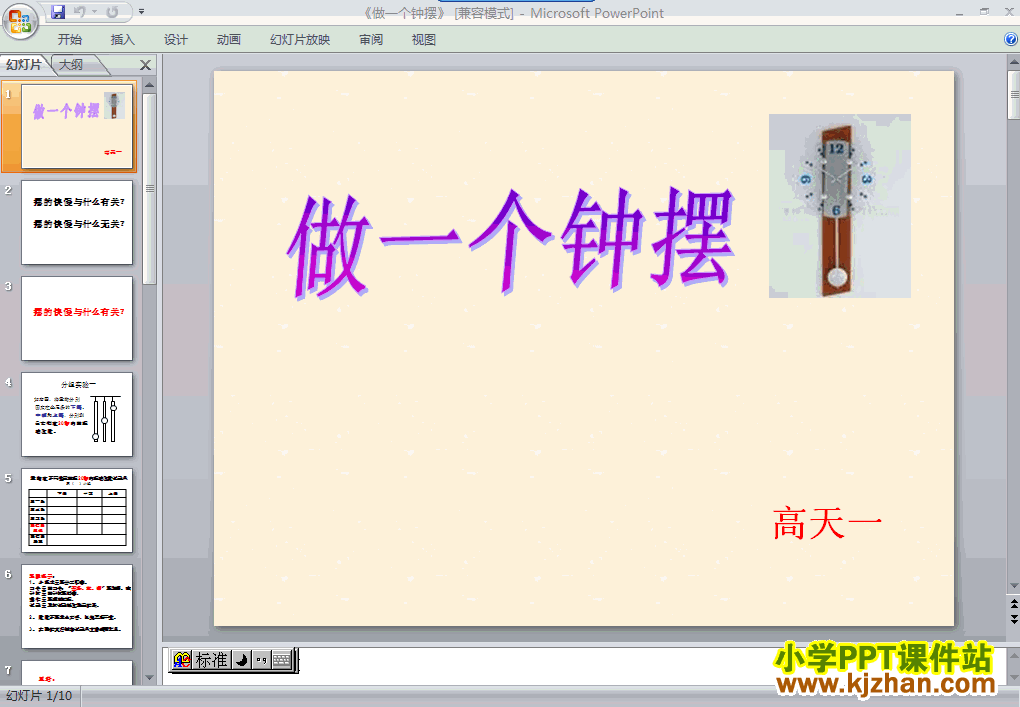Switch to the 大纲 outline tab
The width and height of the screenshot is (1020, 707).
click(x=71, y=64)
